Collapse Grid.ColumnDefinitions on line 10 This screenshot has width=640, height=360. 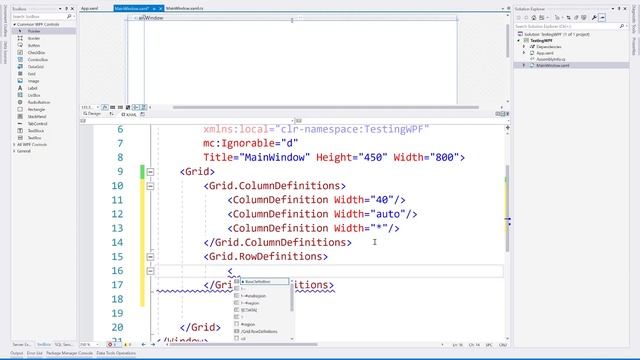[150, 186]
